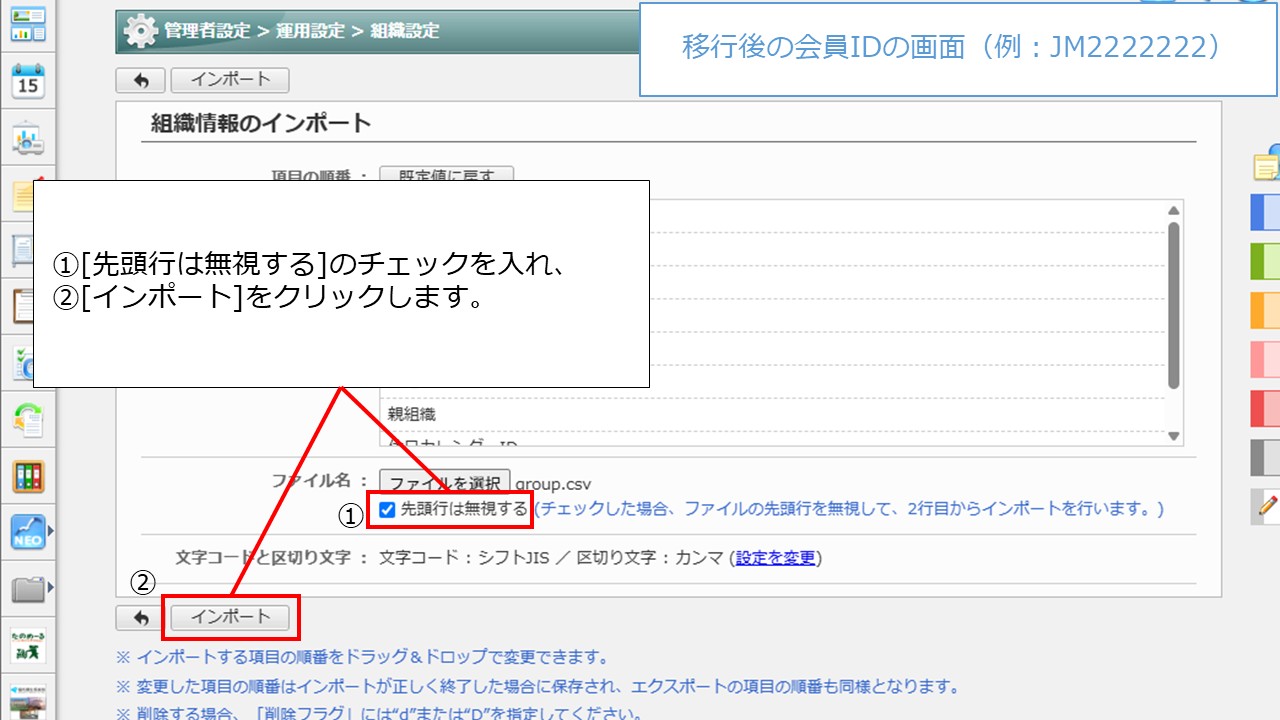Open the gray folder icon in the sidebar
1280x720 pixels.
click(28, 589)
